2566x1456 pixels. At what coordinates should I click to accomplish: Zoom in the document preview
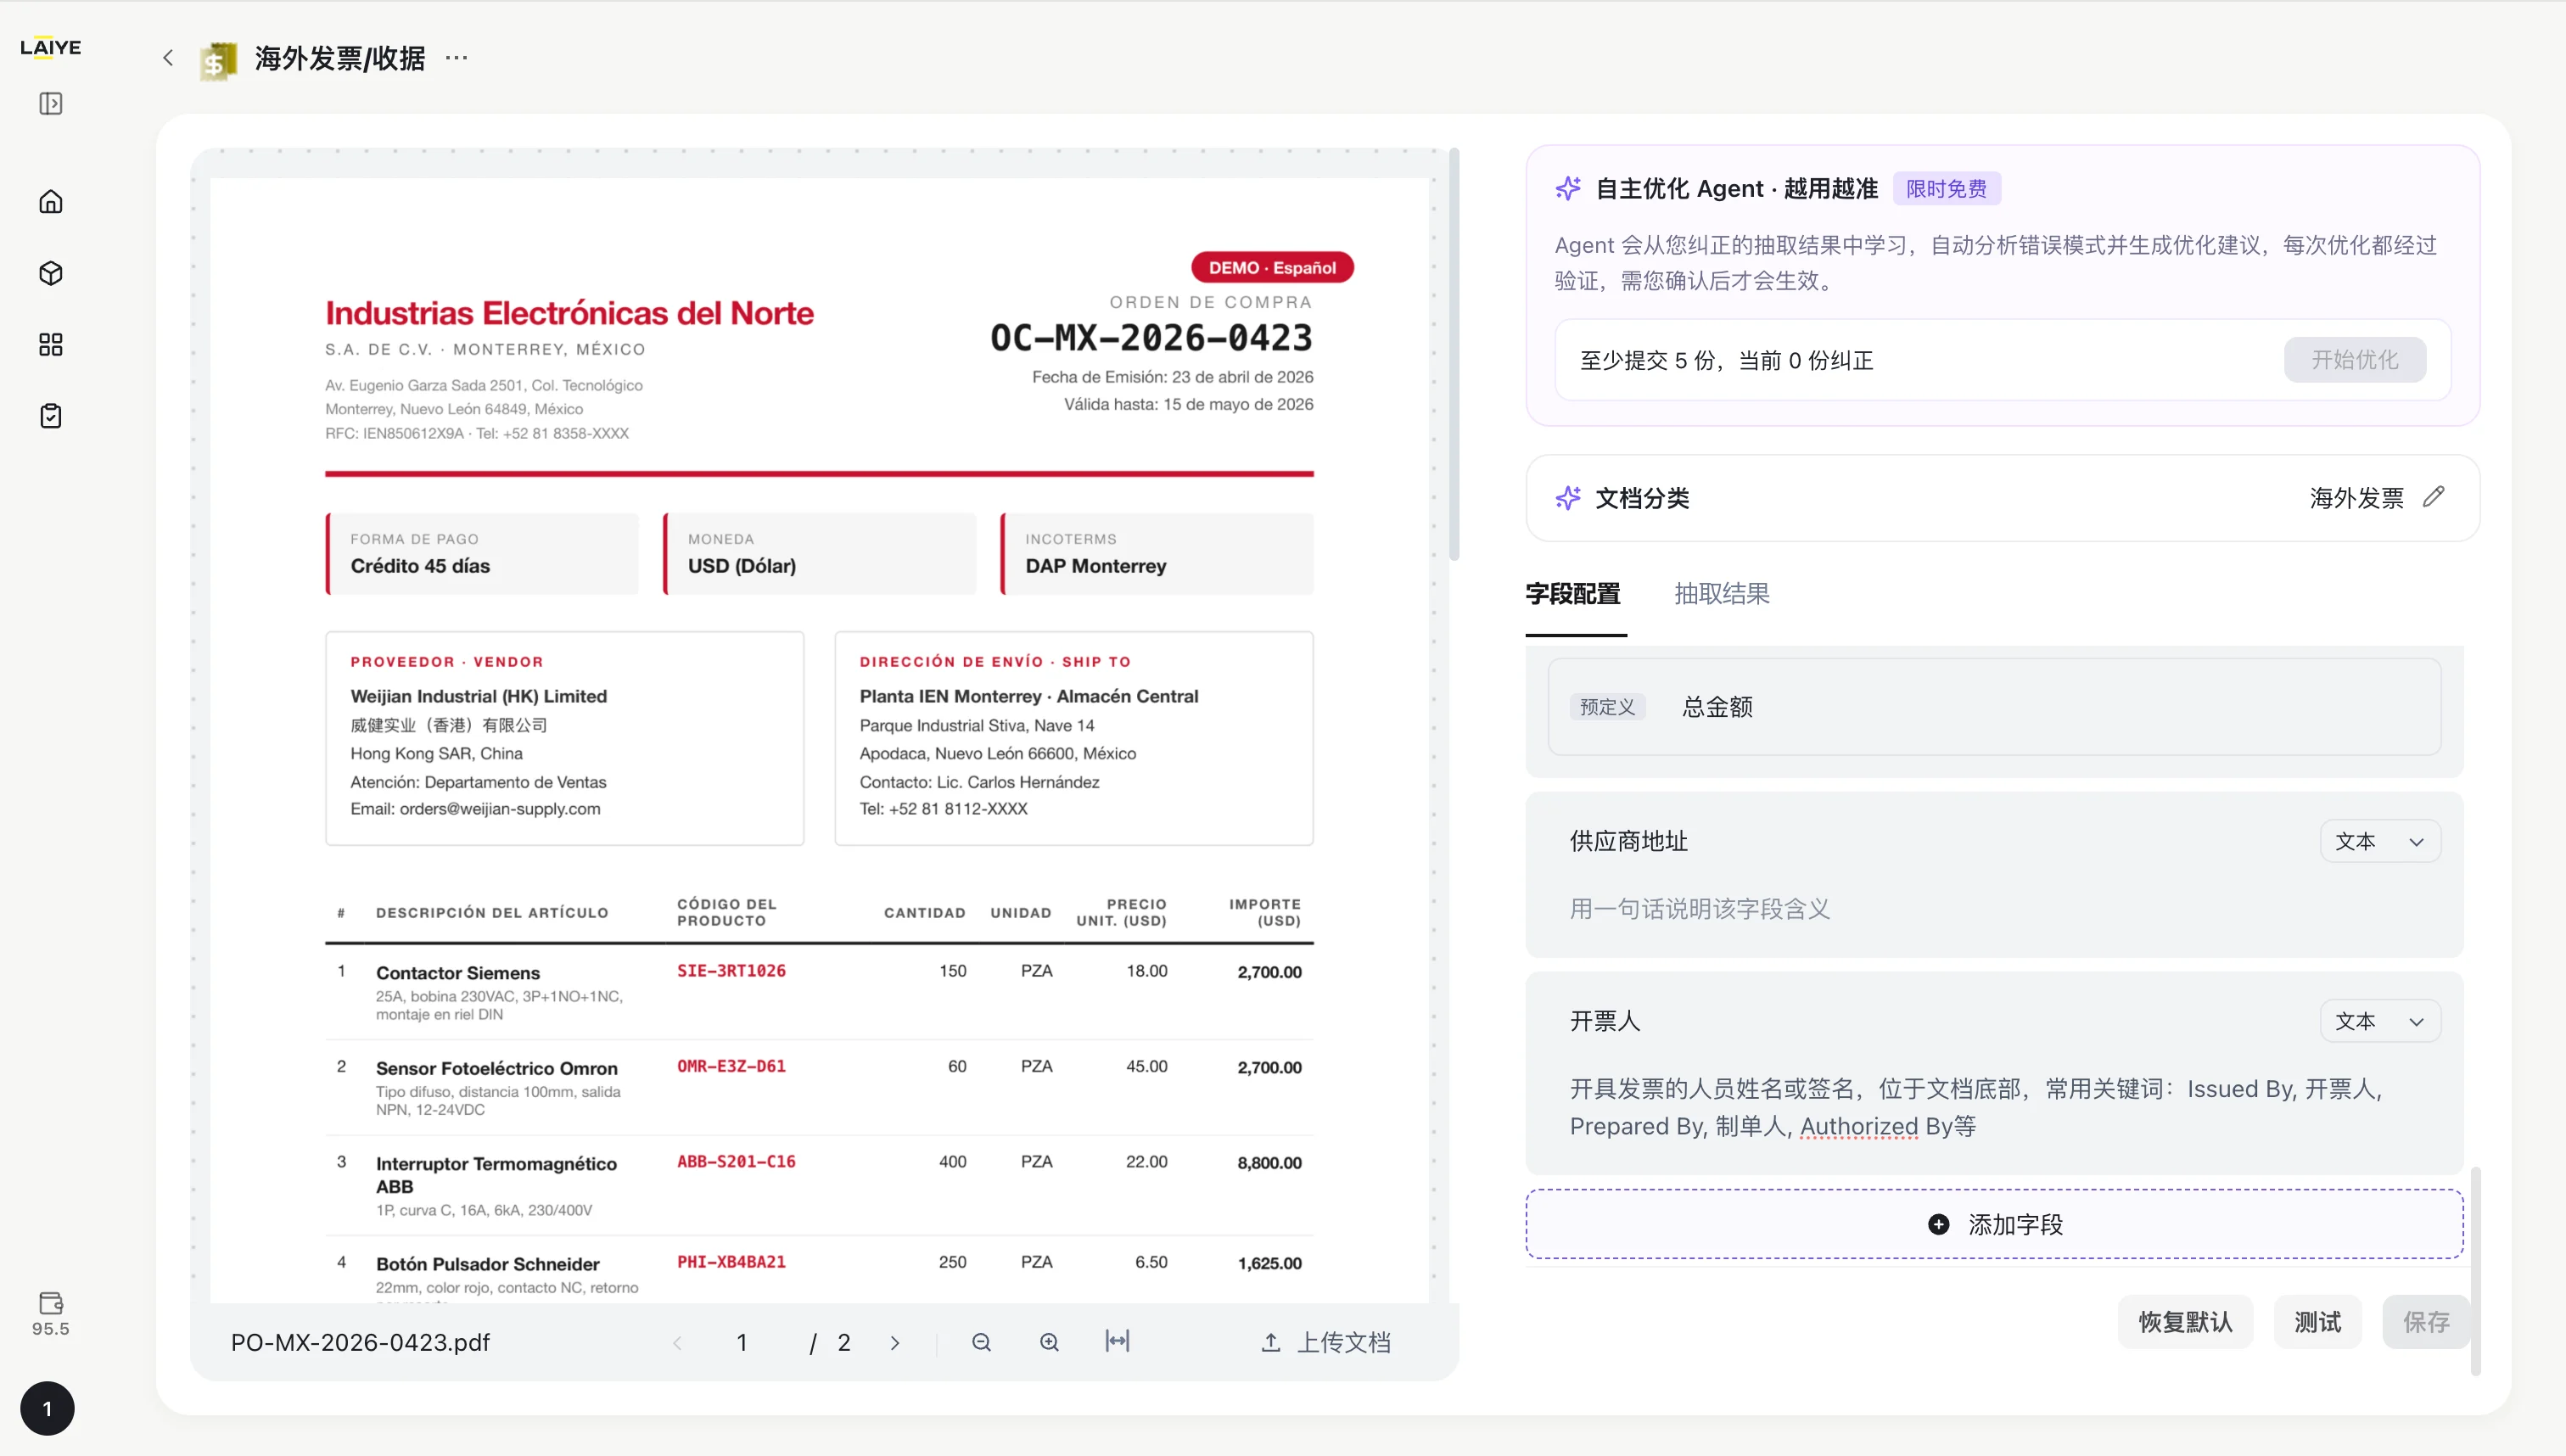click(x=1049, y=1342)
